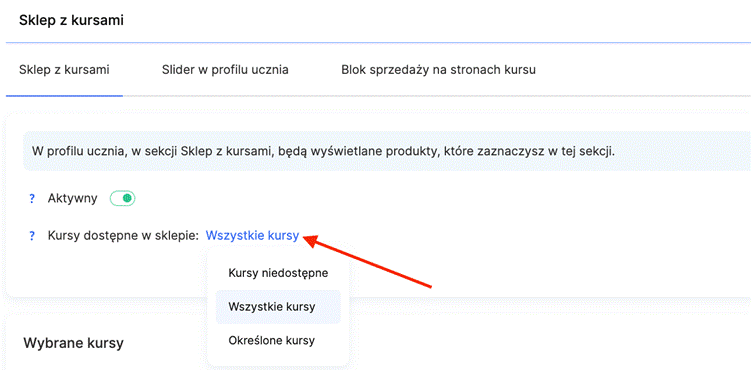Click the blue underline beneath the active tab

(64, 96)
